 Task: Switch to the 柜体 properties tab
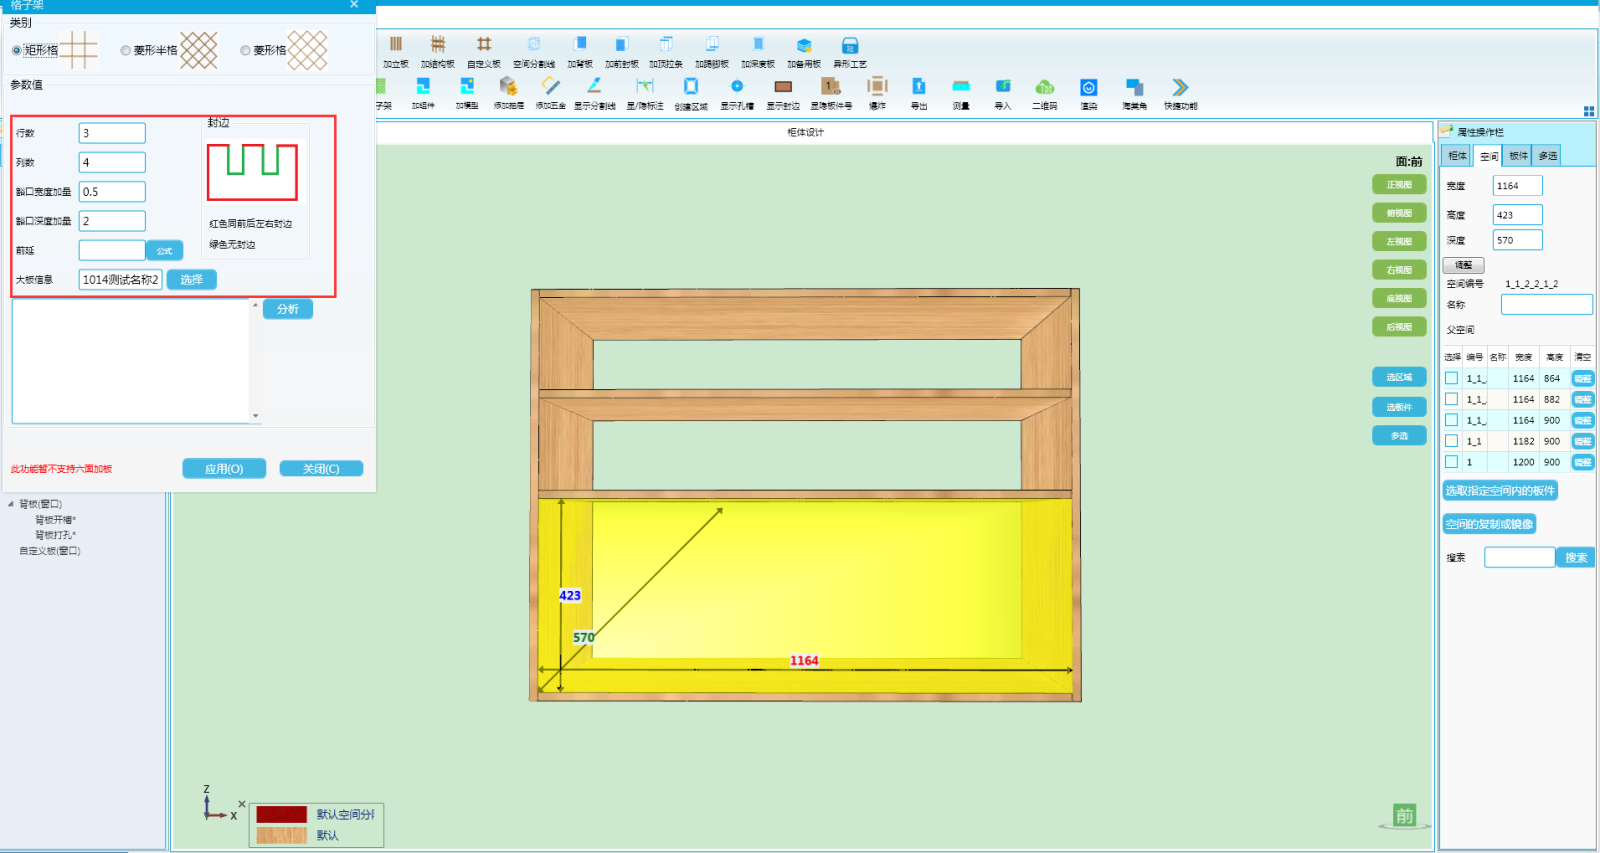pos(1457,156)
